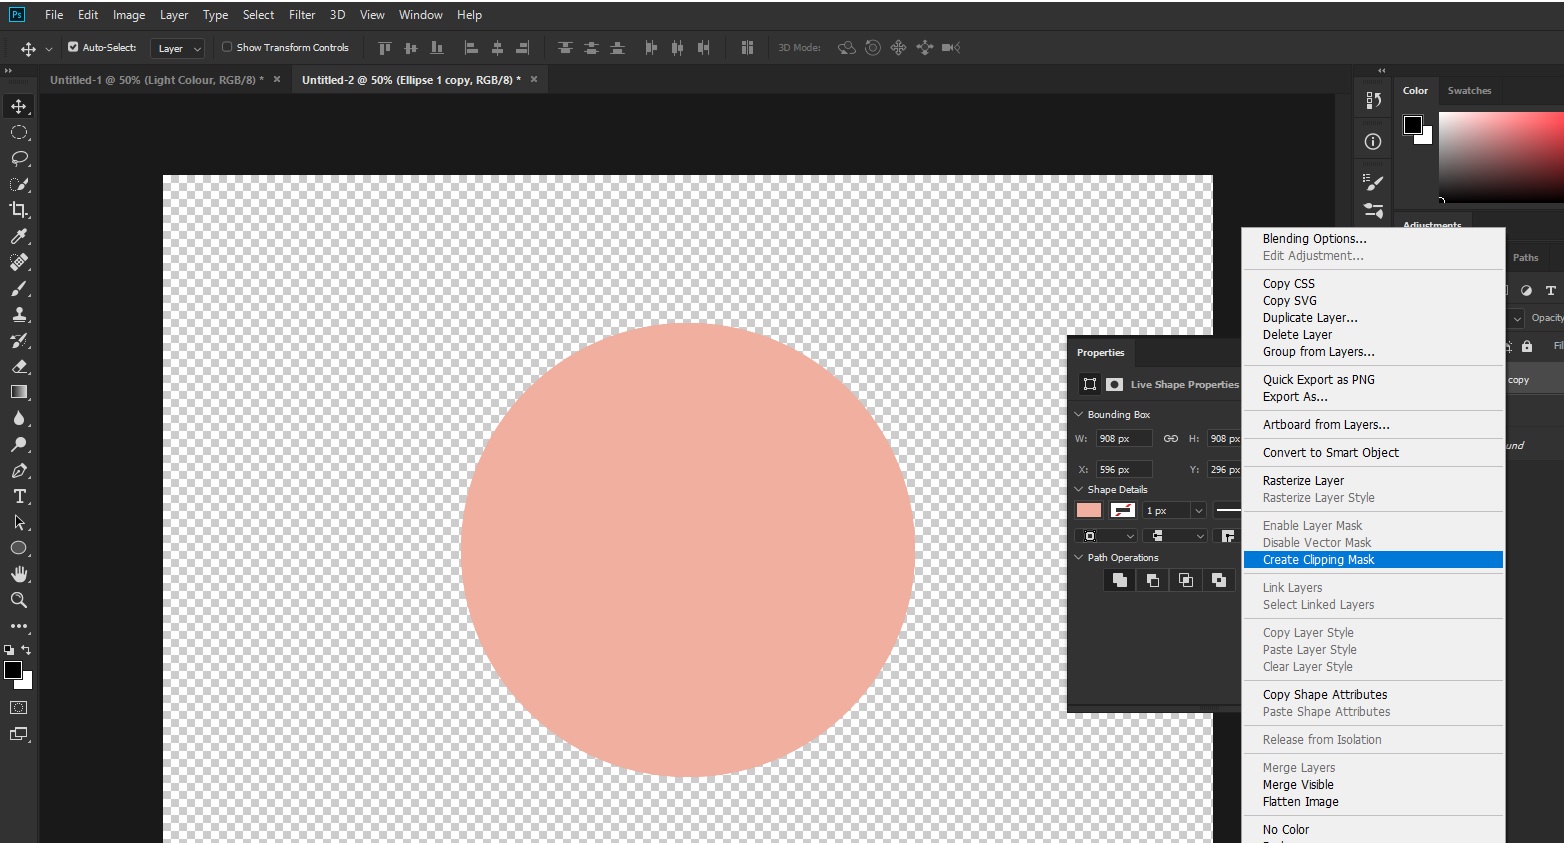Select the Hand tool
Screen dimensions: 1564x843
19,574
